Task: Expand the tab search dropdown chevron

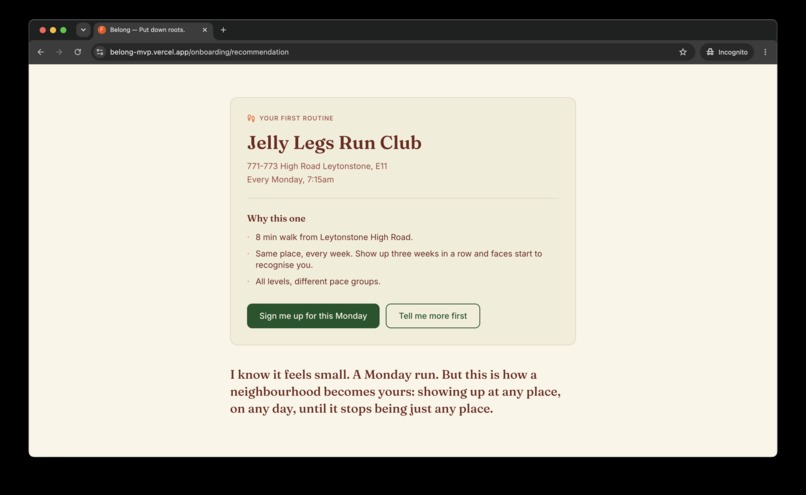Action: (x=83, y=30)
